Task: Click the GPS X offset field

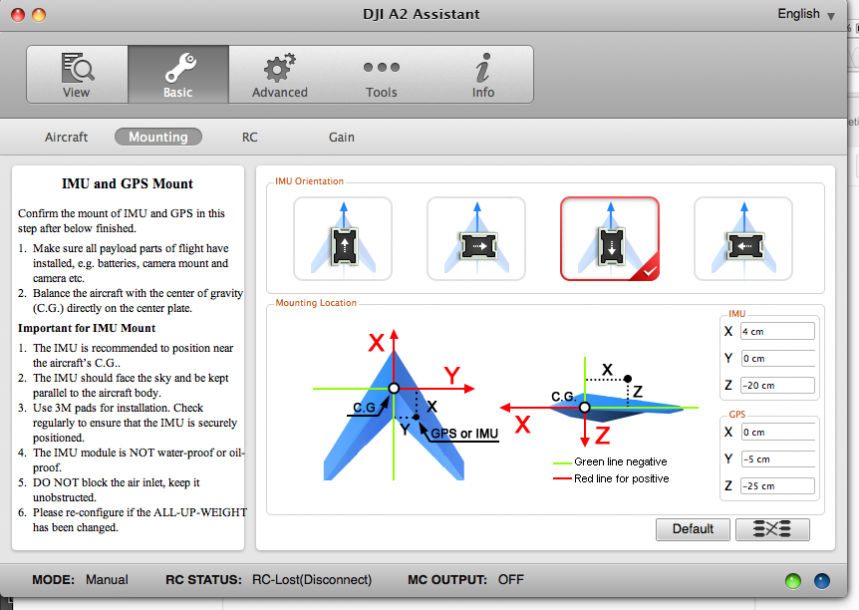Action: [777, 432]
